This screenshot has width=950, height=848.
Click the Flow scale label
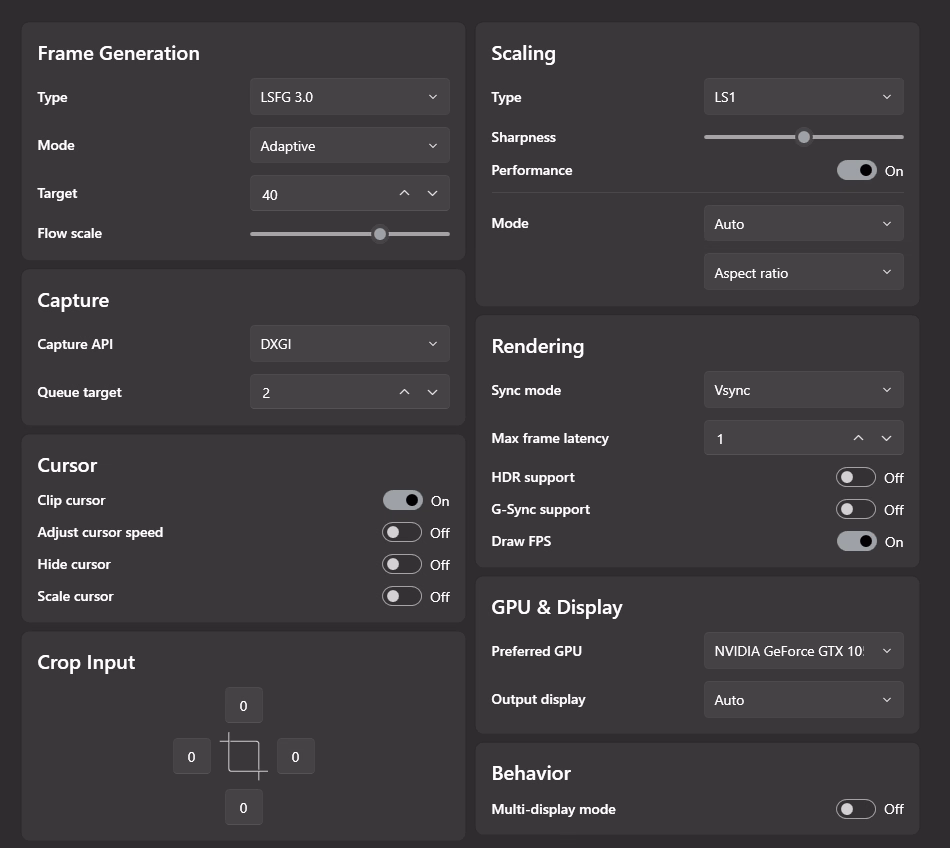(70, 233)
